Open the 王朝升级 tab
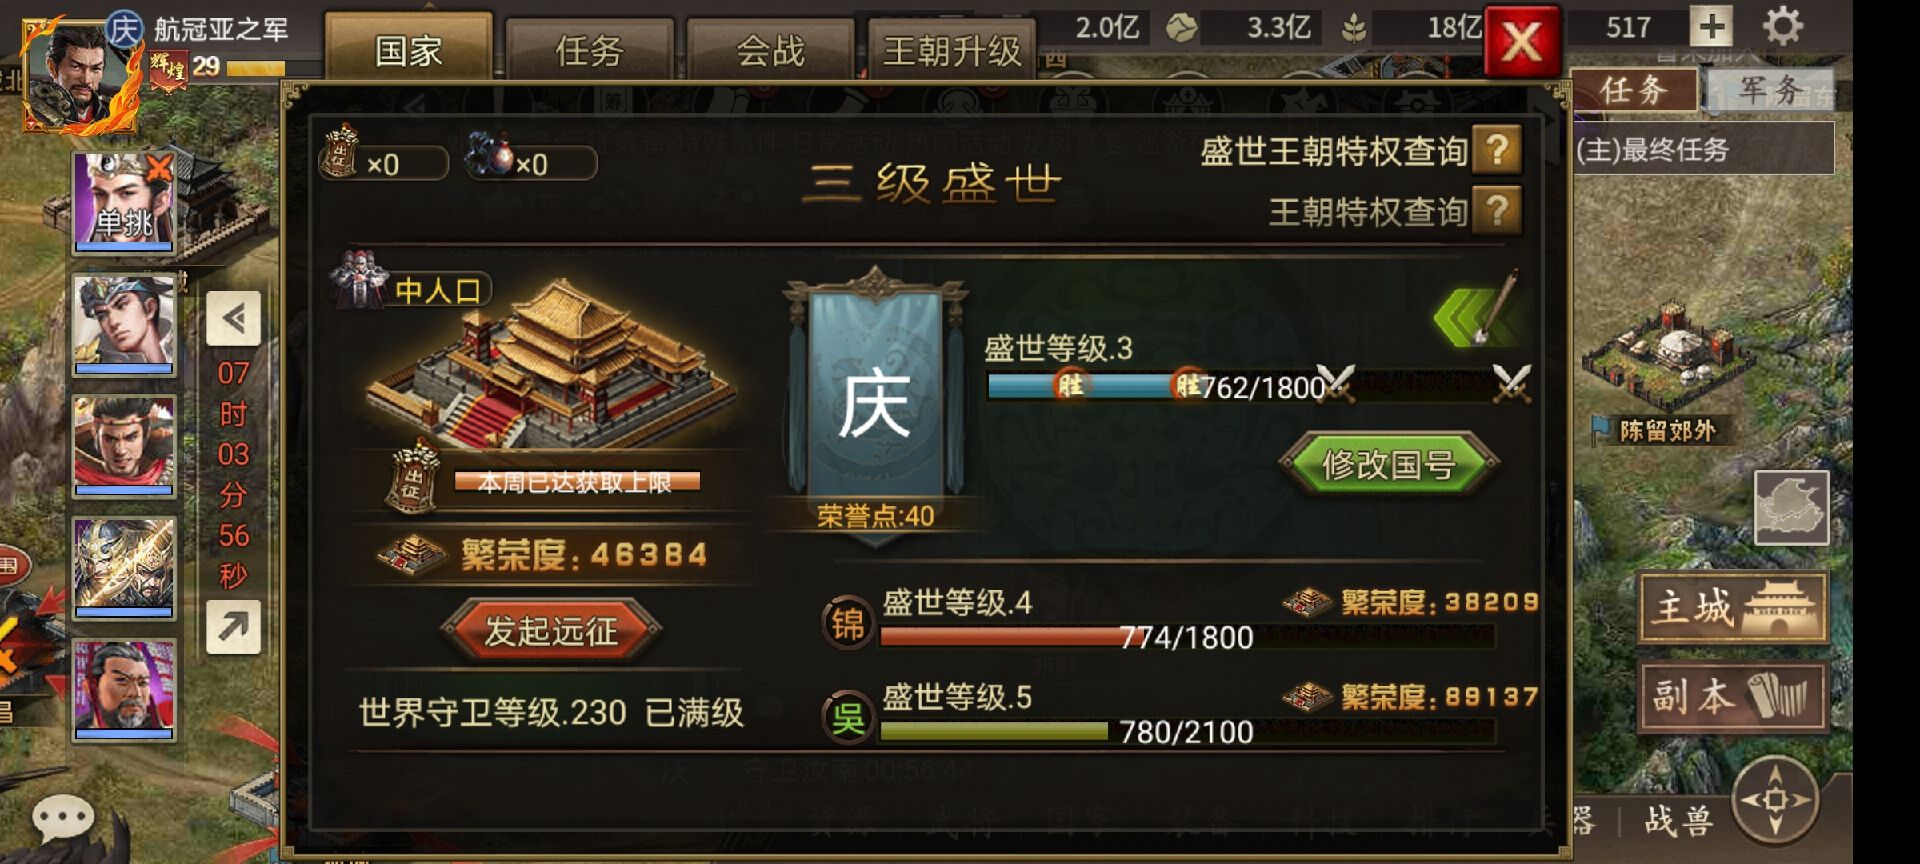The width and height of the screenshot is (1920, 864). click(952, 49)
